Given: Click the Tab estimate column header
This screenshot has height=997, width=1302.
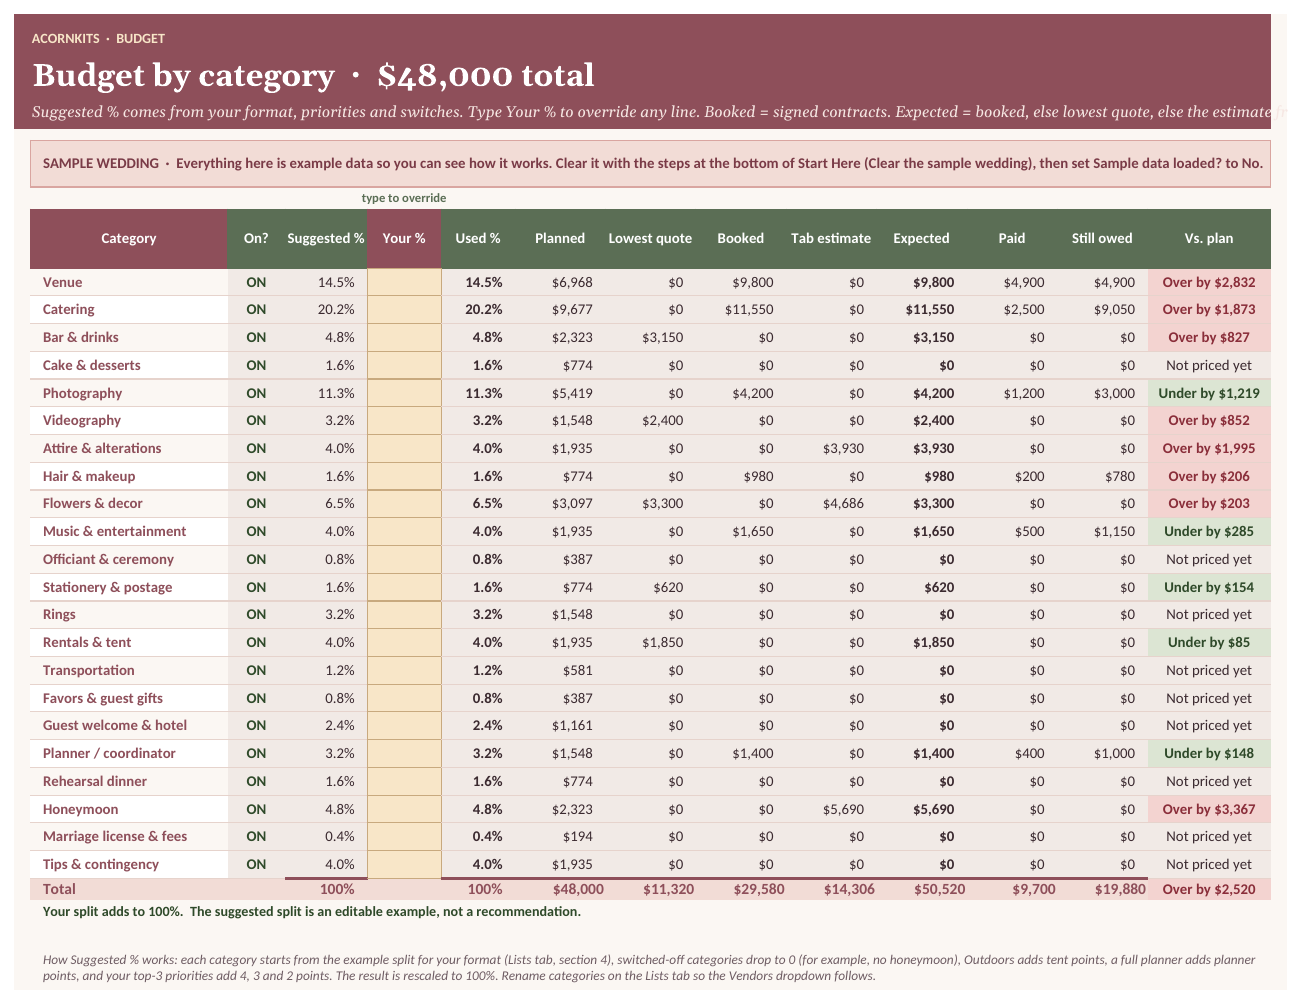Looking at the screenshot, I should pos(831,238).
